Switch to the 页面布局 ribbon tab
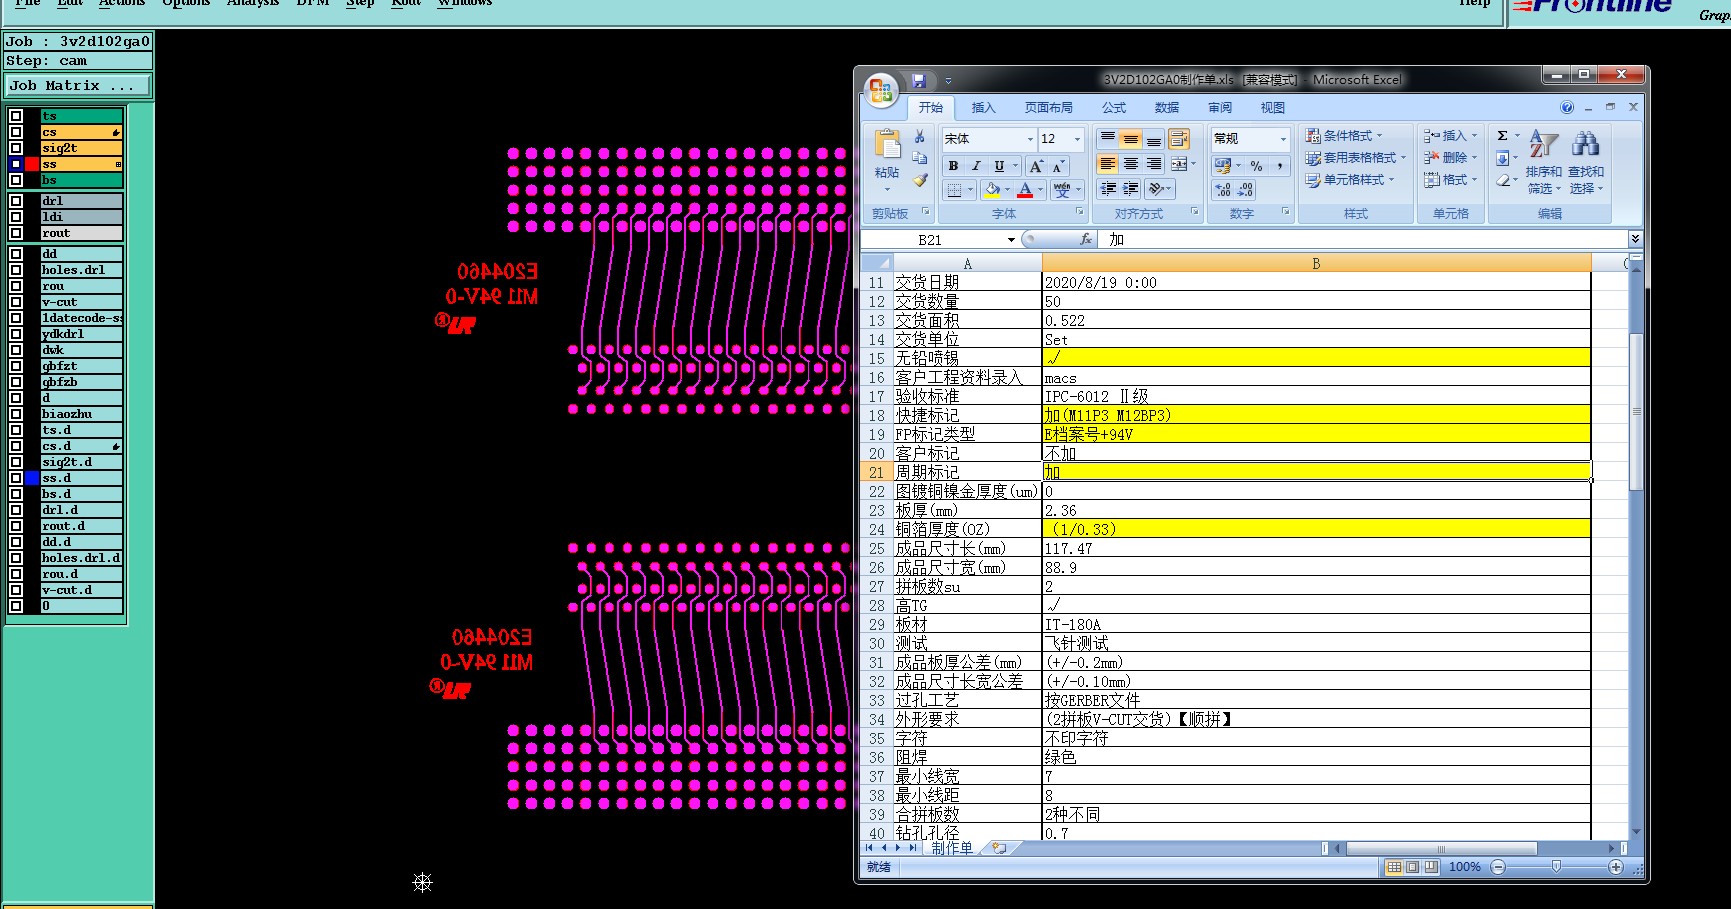1731x909 pixels. [1048, 108]
